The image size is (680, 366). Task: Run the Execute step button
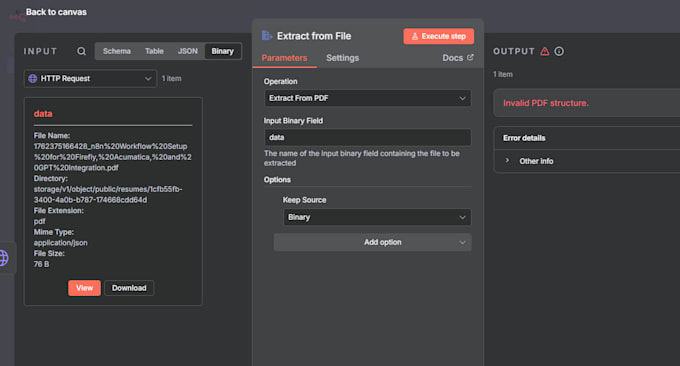click(x=438, y=36)
